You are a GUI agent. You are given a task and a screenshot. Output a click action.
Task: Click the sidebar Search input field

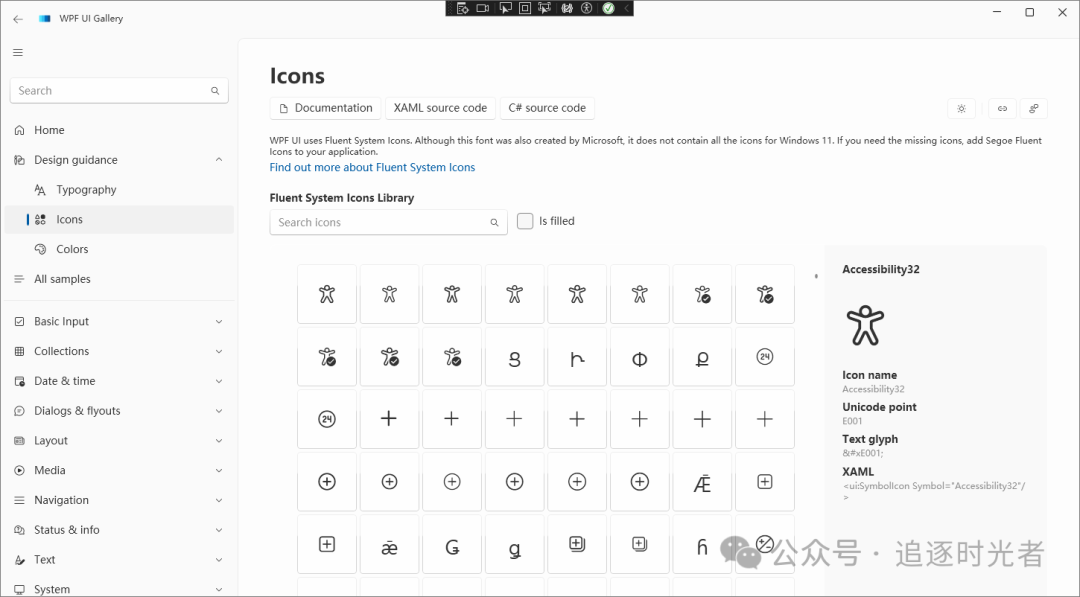coord(119,91)
